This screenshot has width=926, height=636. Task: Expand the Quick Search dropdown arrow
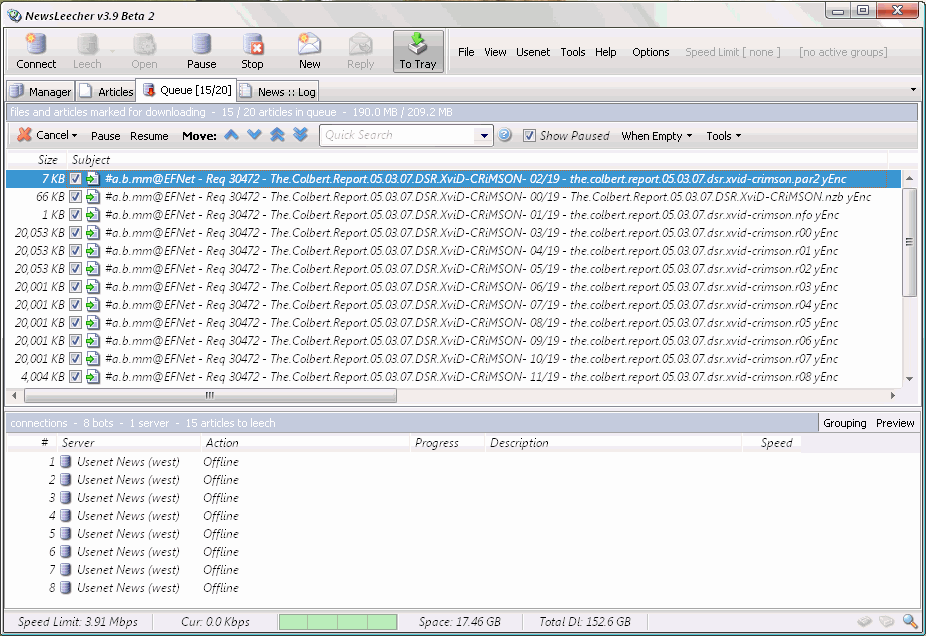click(484, 136)
